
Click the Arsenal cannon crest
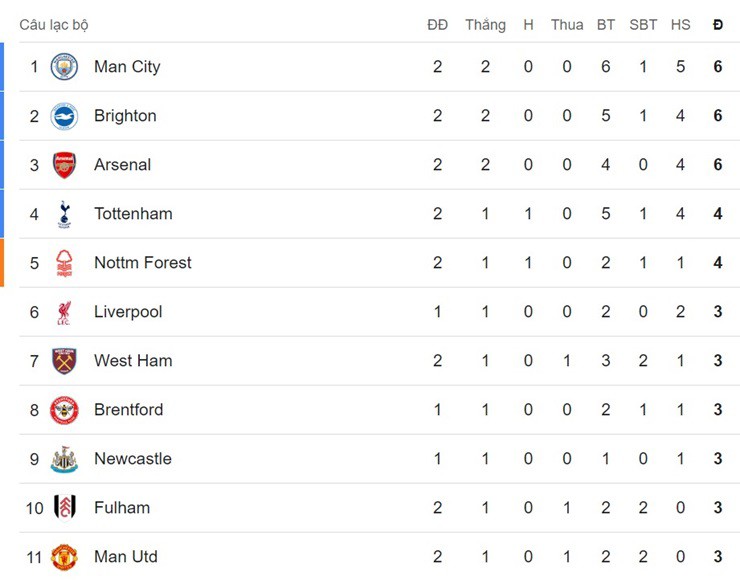pyautogui.click(x=64, y=165)
